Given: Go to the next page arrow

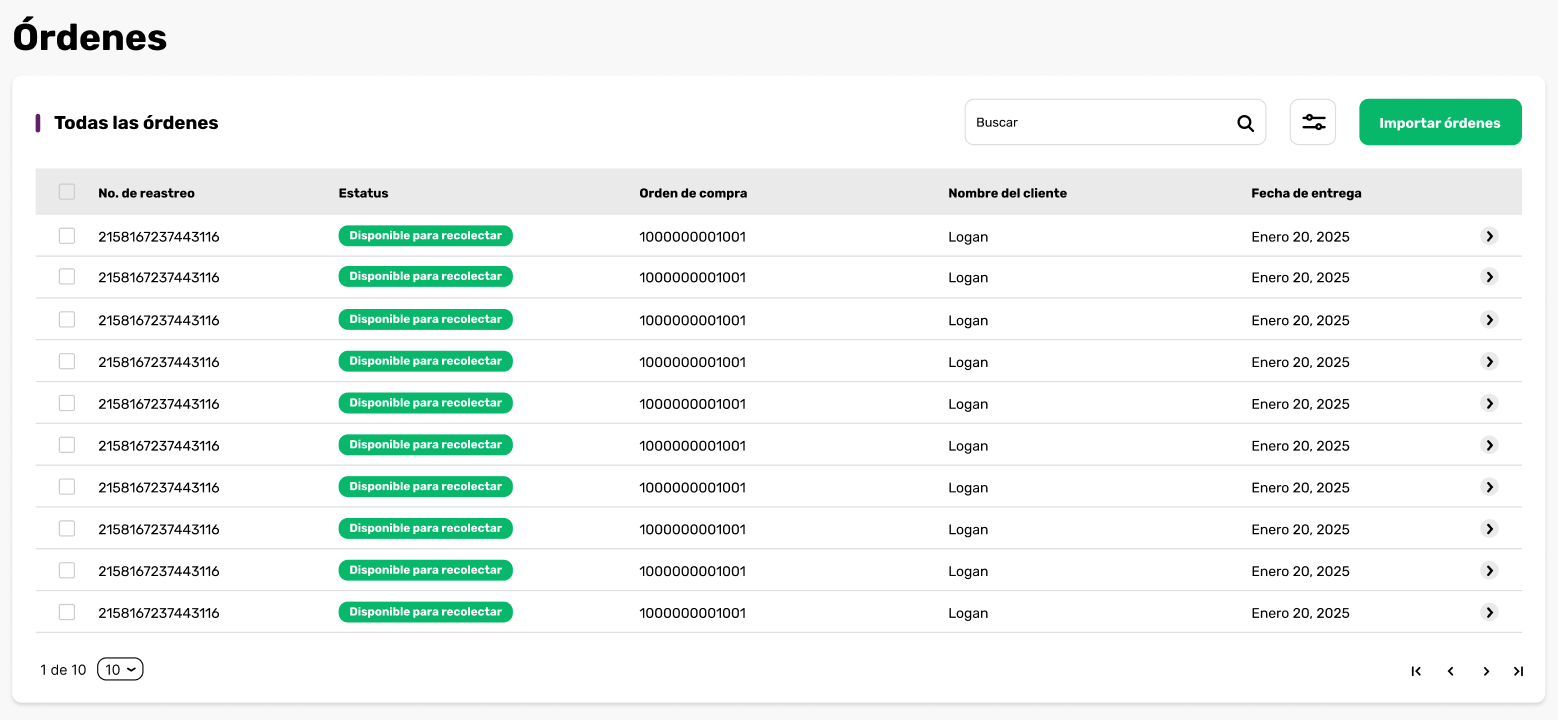Looking at the screenshot, I should (x=1486, y=671).
